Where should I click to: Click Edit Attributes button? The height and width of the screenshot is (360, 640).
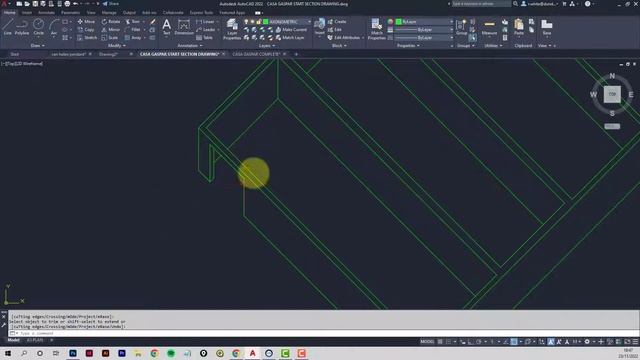pyautogui.click(x=344, y=38)
